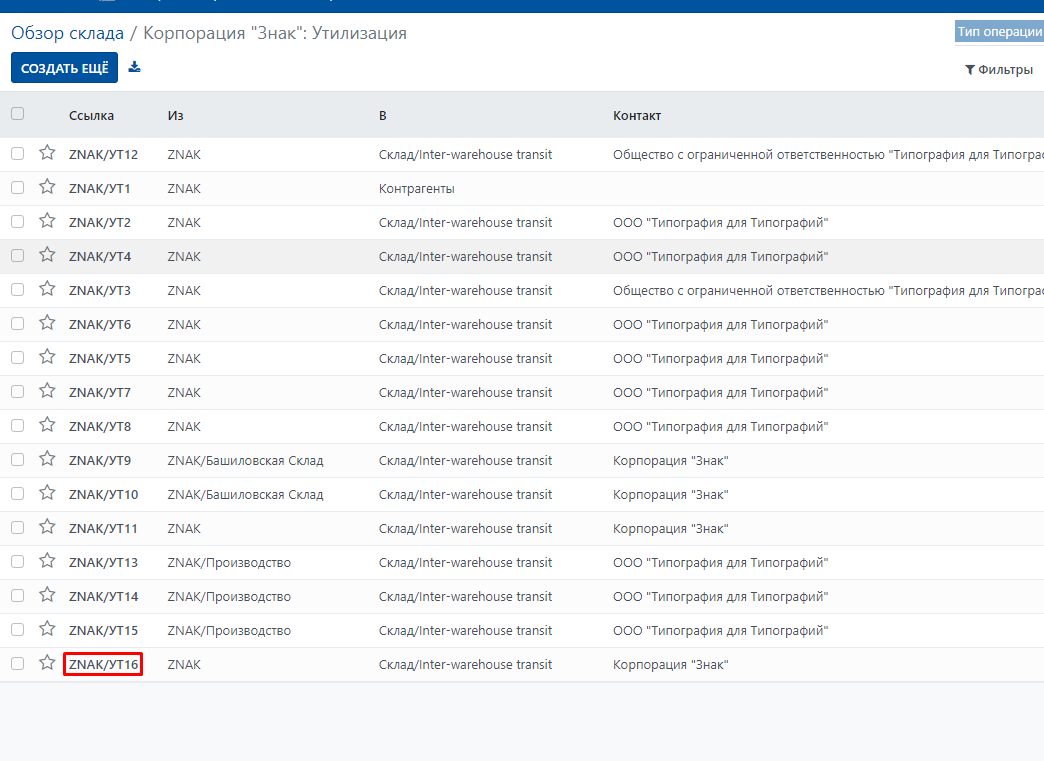1044x761 pixels.
Task: Star the ZNAK/УТ8 record
Action: (47, 425)
